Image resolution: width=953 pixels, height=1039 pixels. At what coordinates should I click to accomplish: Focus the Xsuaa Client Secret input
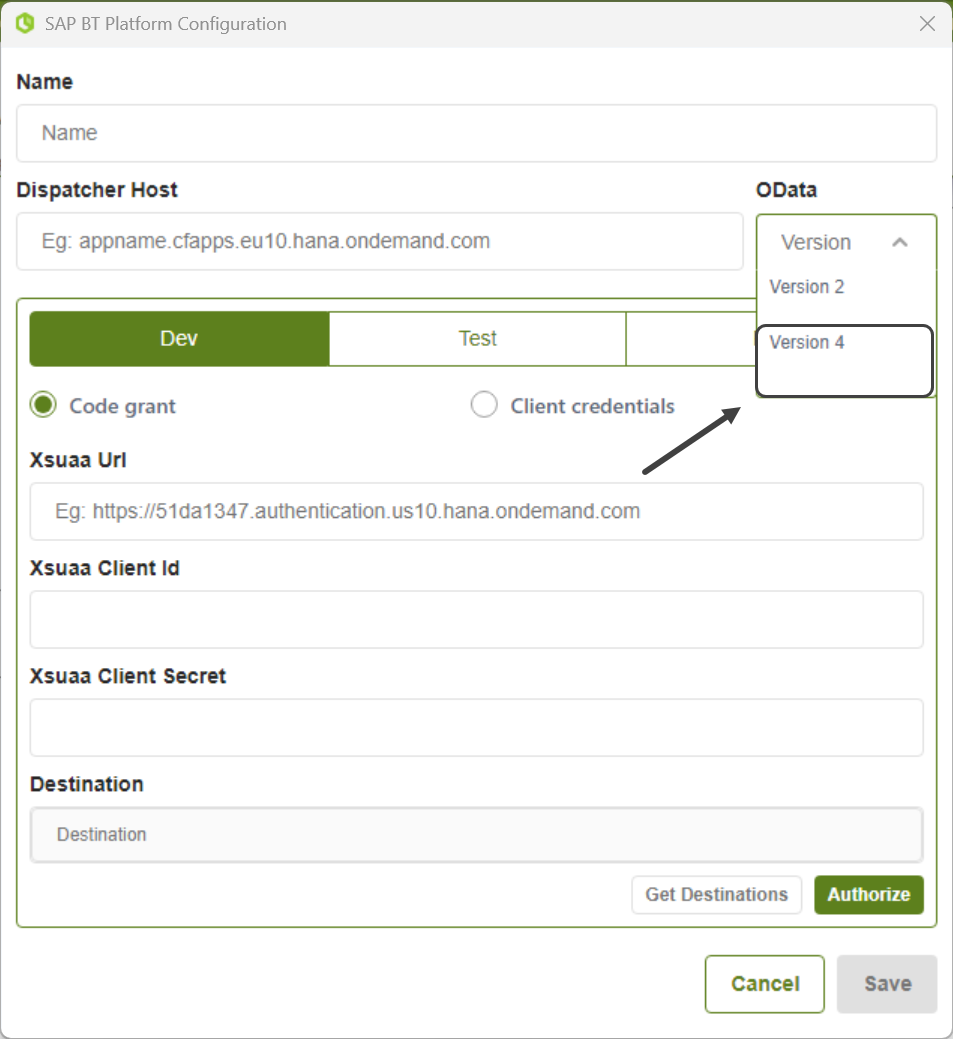[476, 727]
